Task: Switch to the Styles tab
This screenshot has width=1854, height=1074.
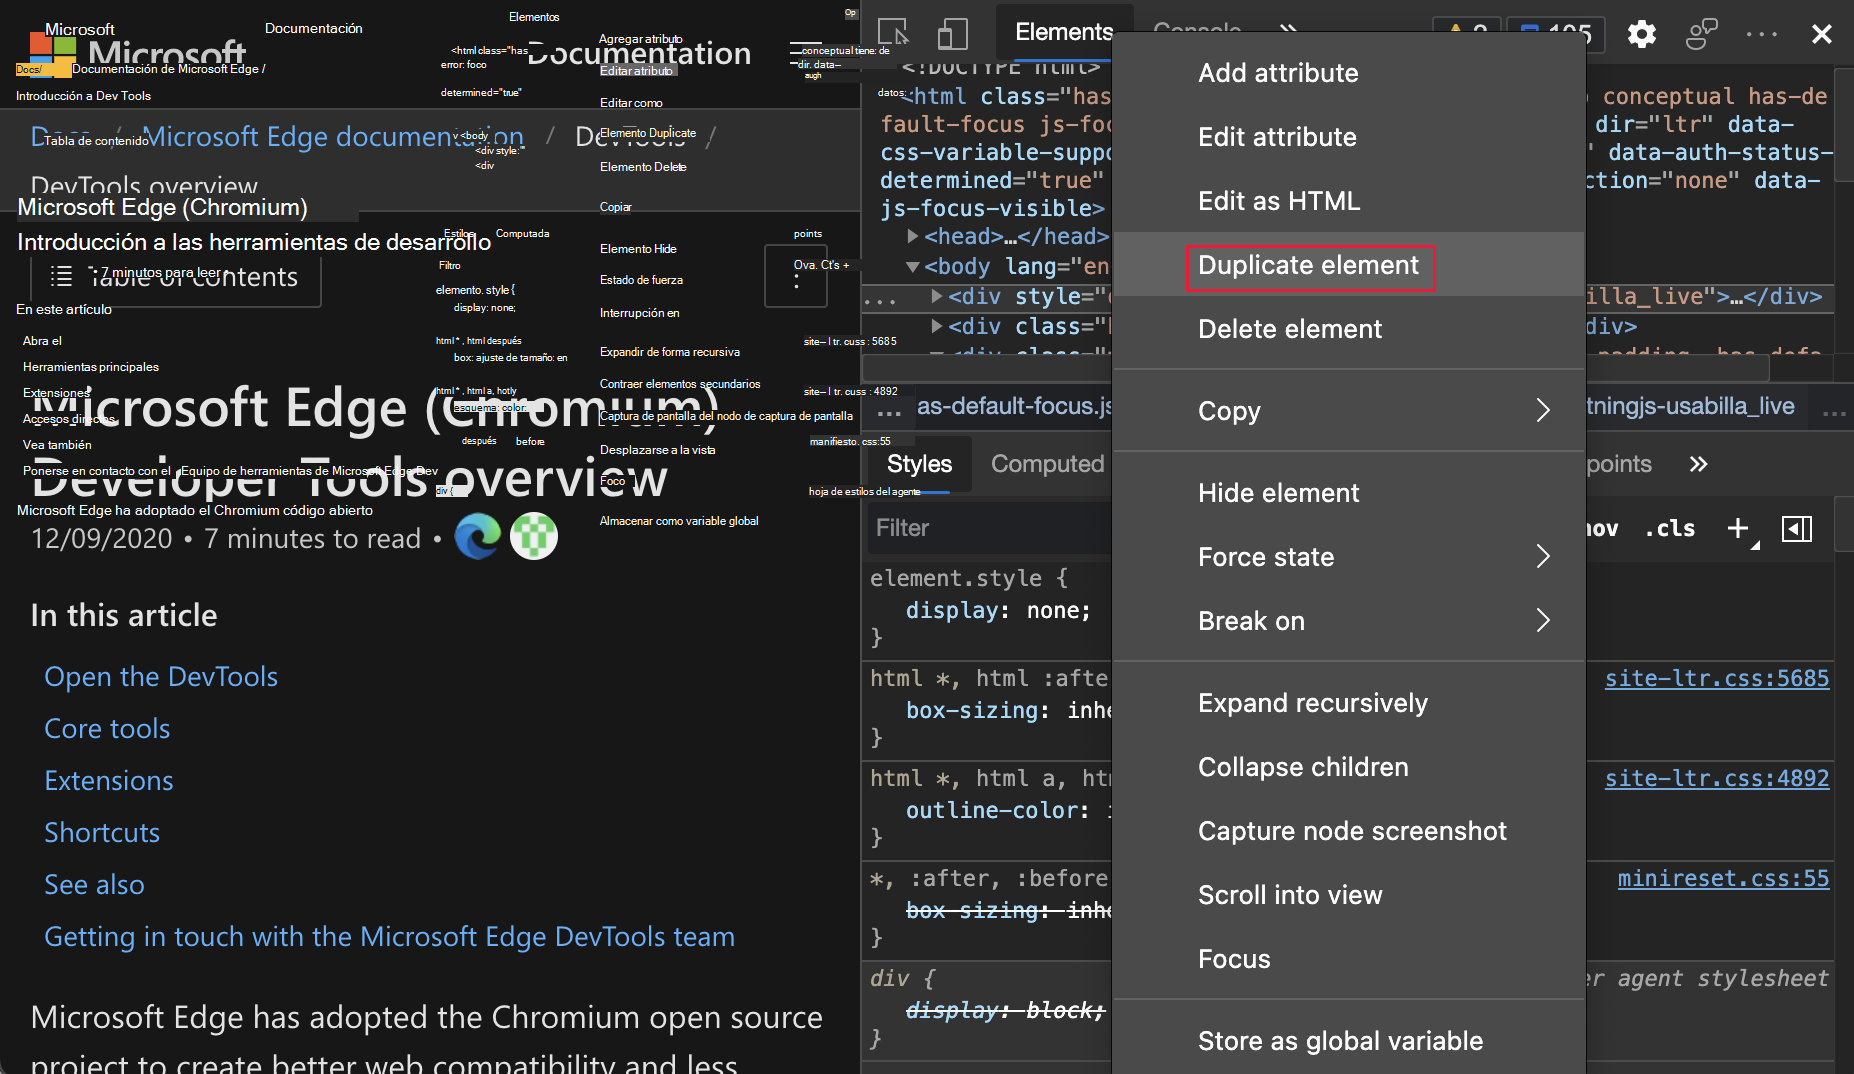Action: (919, 464)
